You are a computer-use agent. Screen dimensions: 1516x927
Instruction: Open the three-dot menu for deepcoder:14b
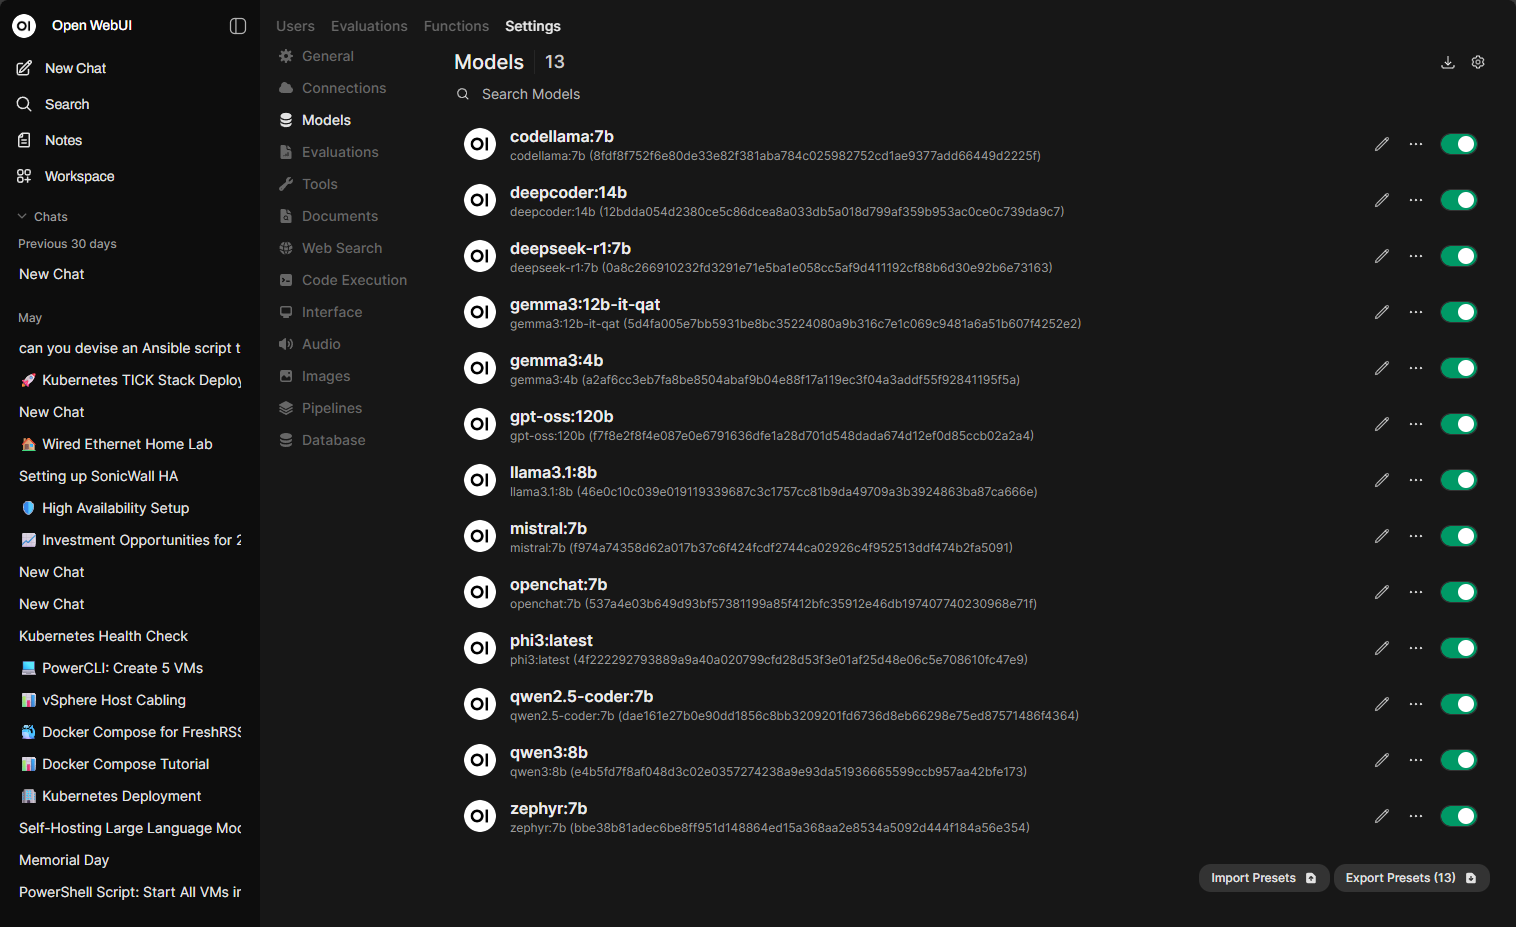point(1416,200)
